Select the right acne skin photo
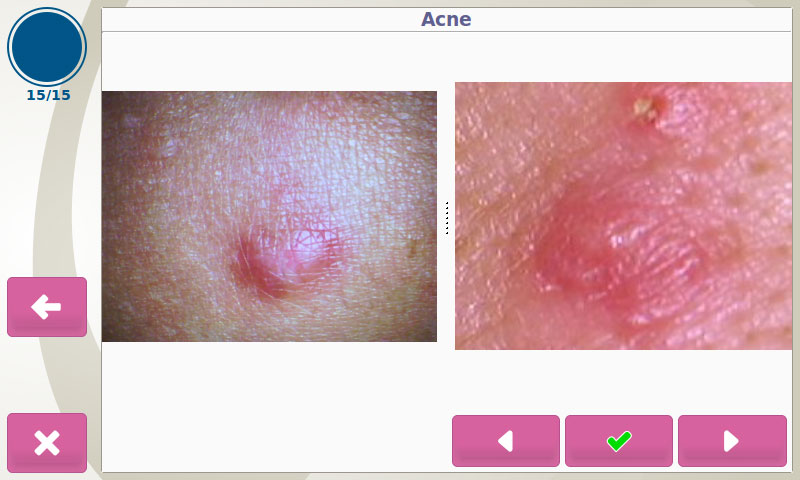 click(x=623, y=216)
